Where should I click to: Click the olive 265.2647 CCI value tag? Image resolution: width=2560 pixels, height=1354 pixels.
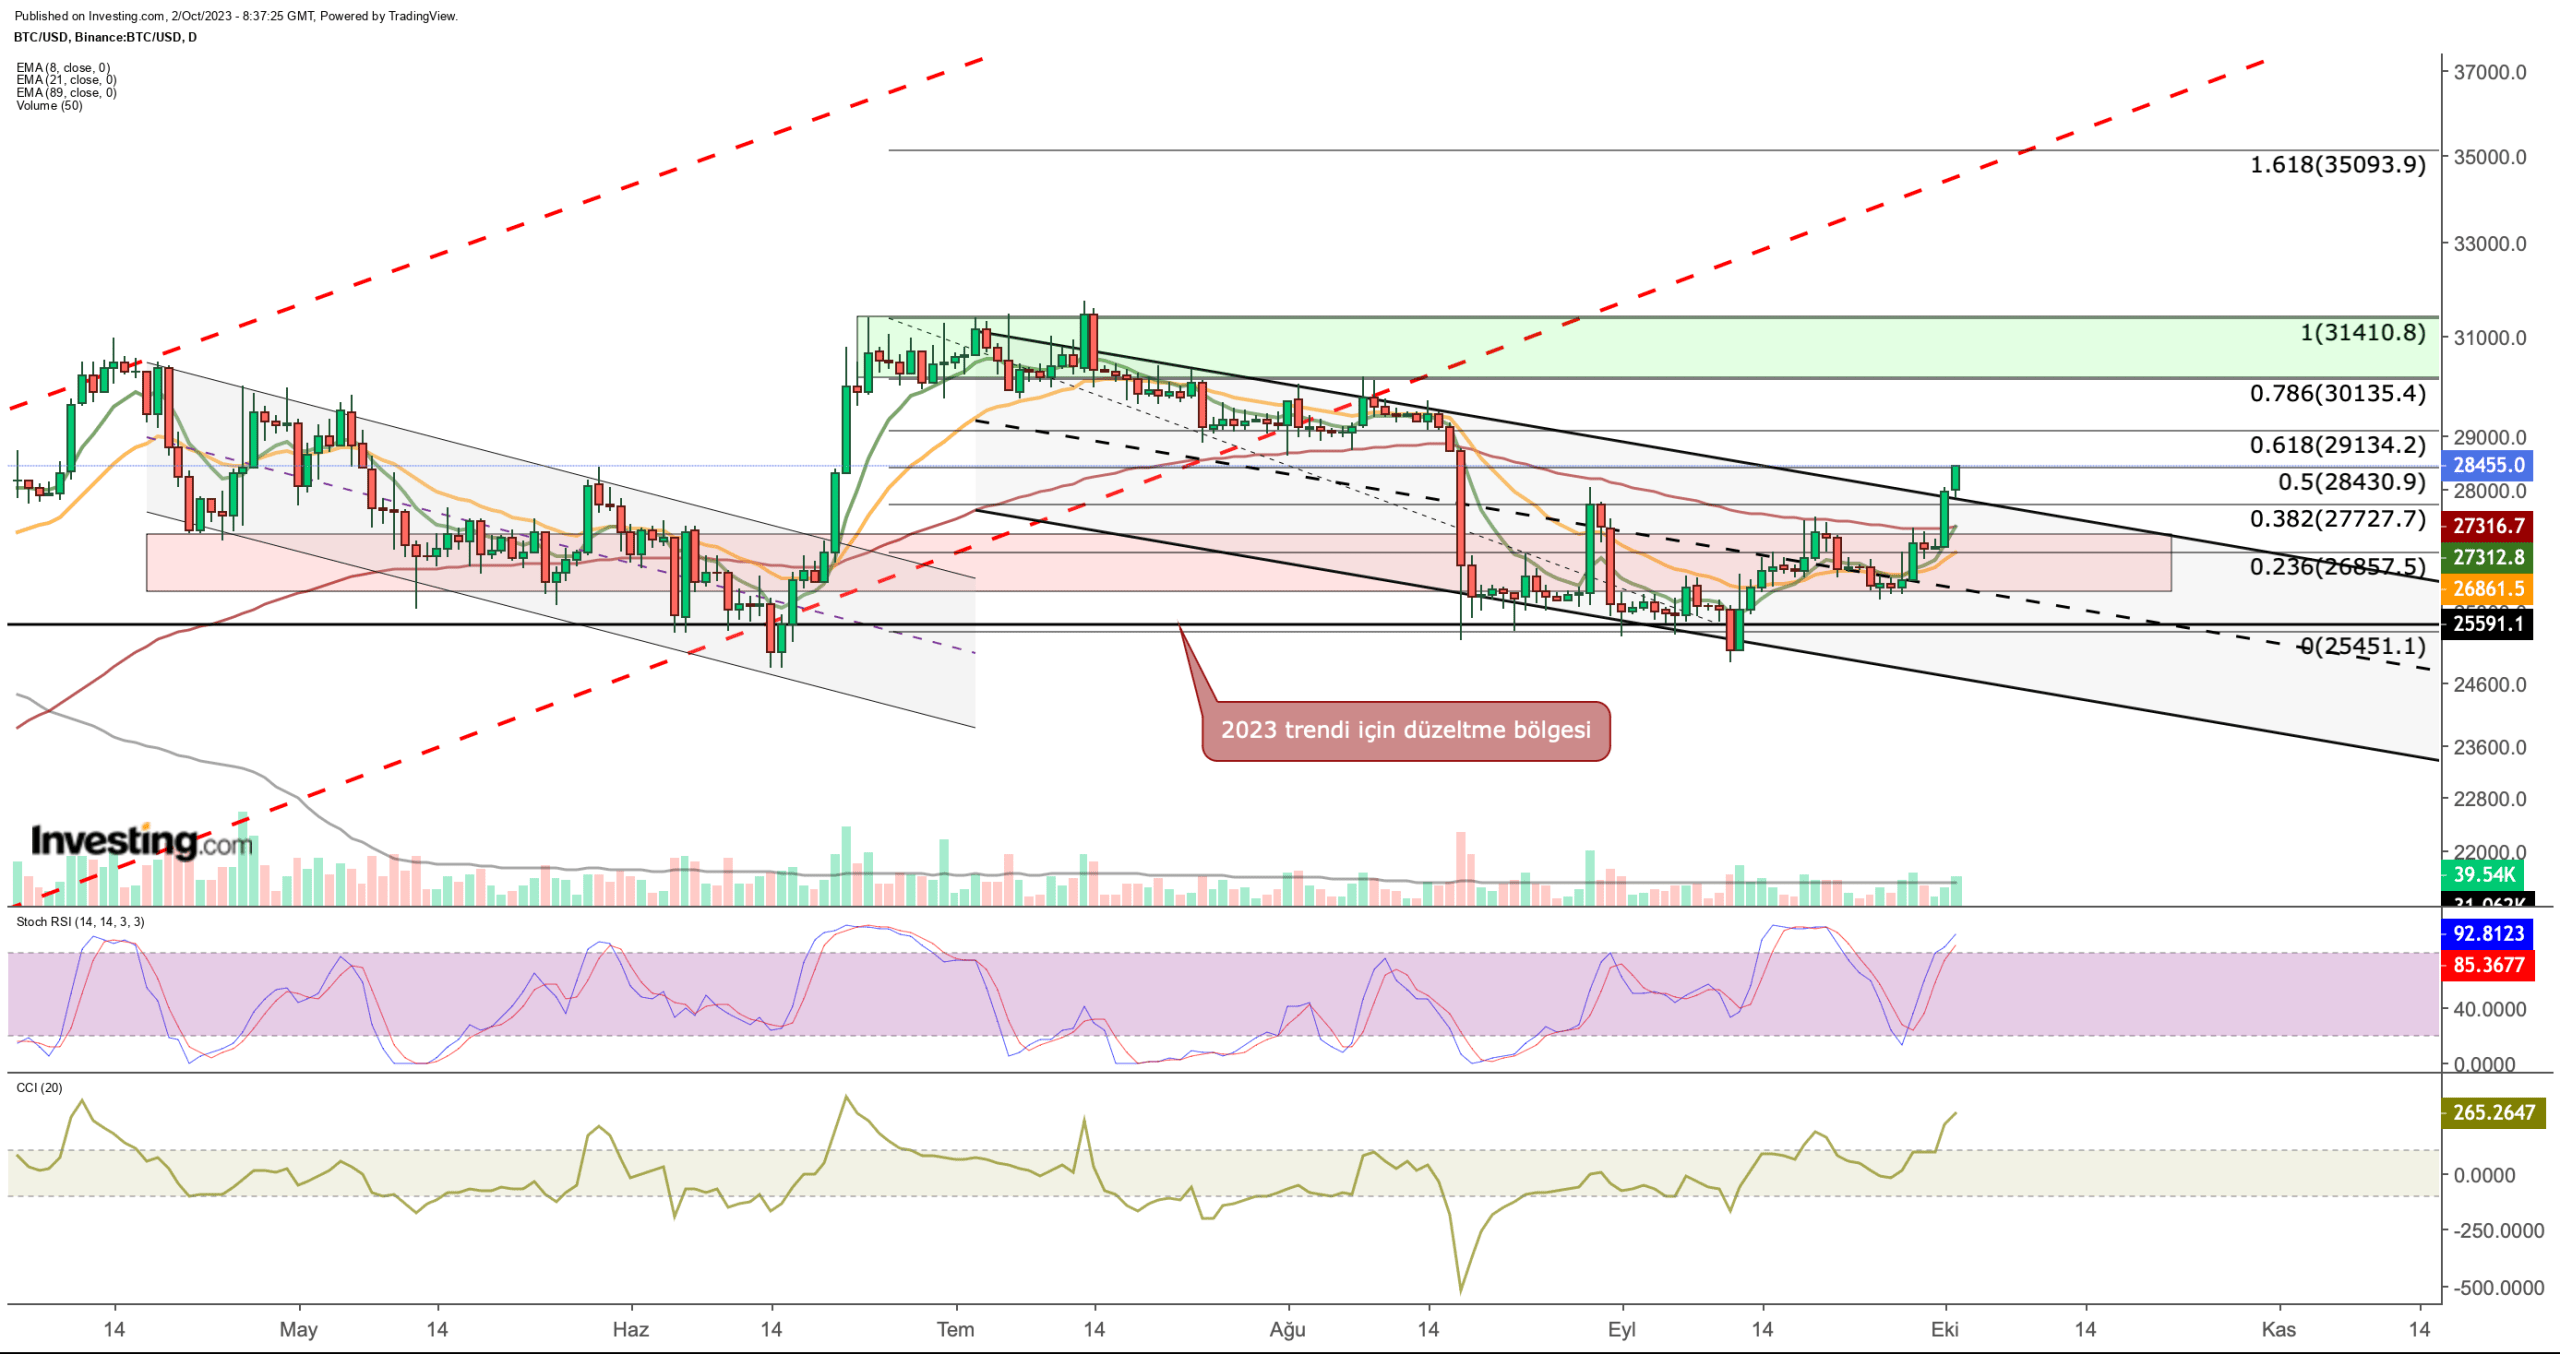click(2493, 1113)
